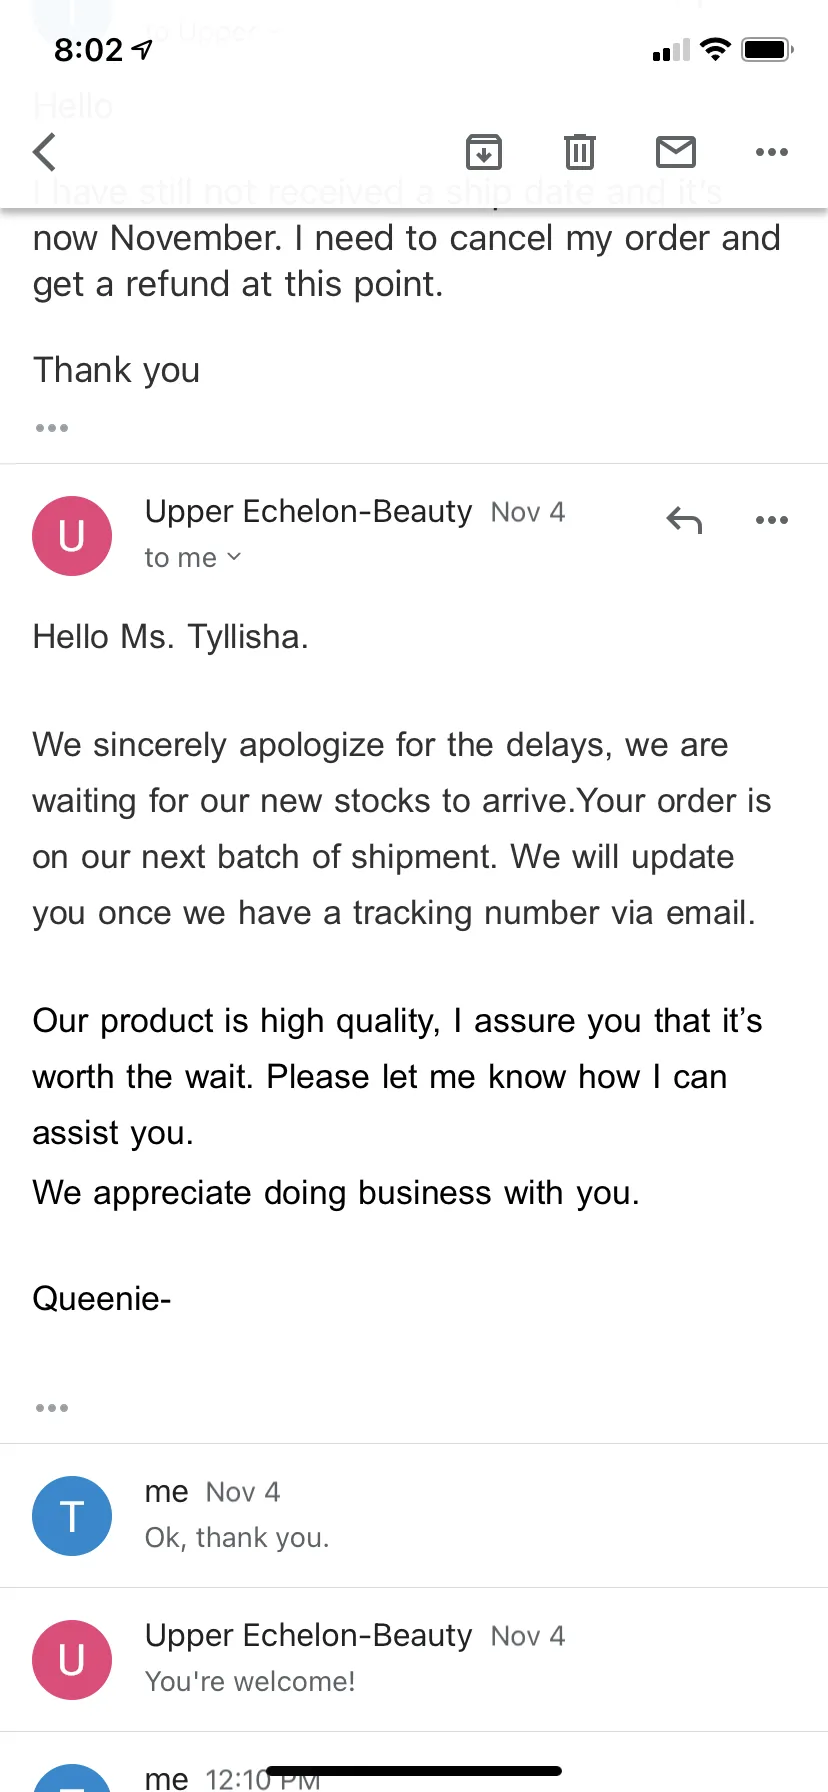The image size is (828, 1792).
Task: Reply to Upper Echelon-Beauty's message using the arrow
Action: [685, 520]
